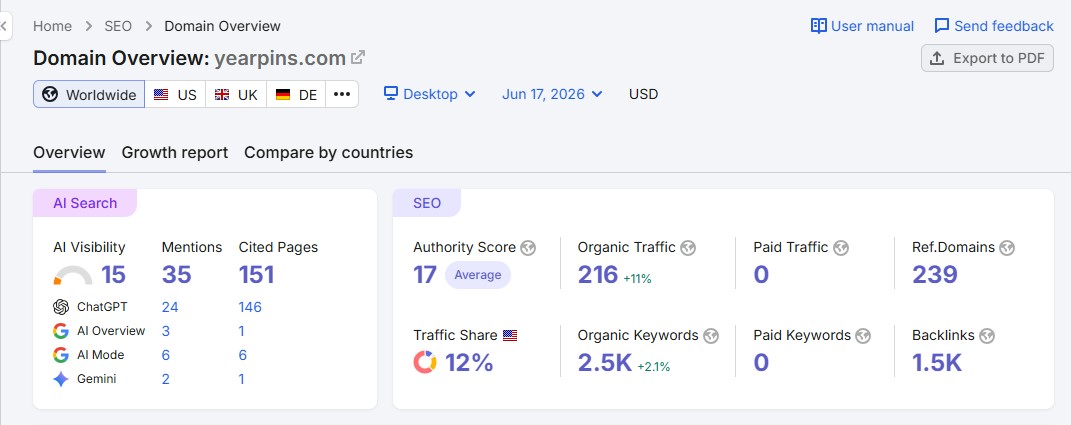Click AI Overview mentions value 3

166,331
